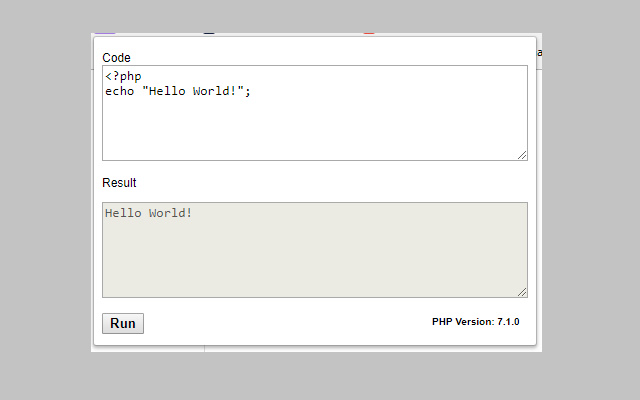Click the Run button
This screenshot has height=400, width=640.
123,323
